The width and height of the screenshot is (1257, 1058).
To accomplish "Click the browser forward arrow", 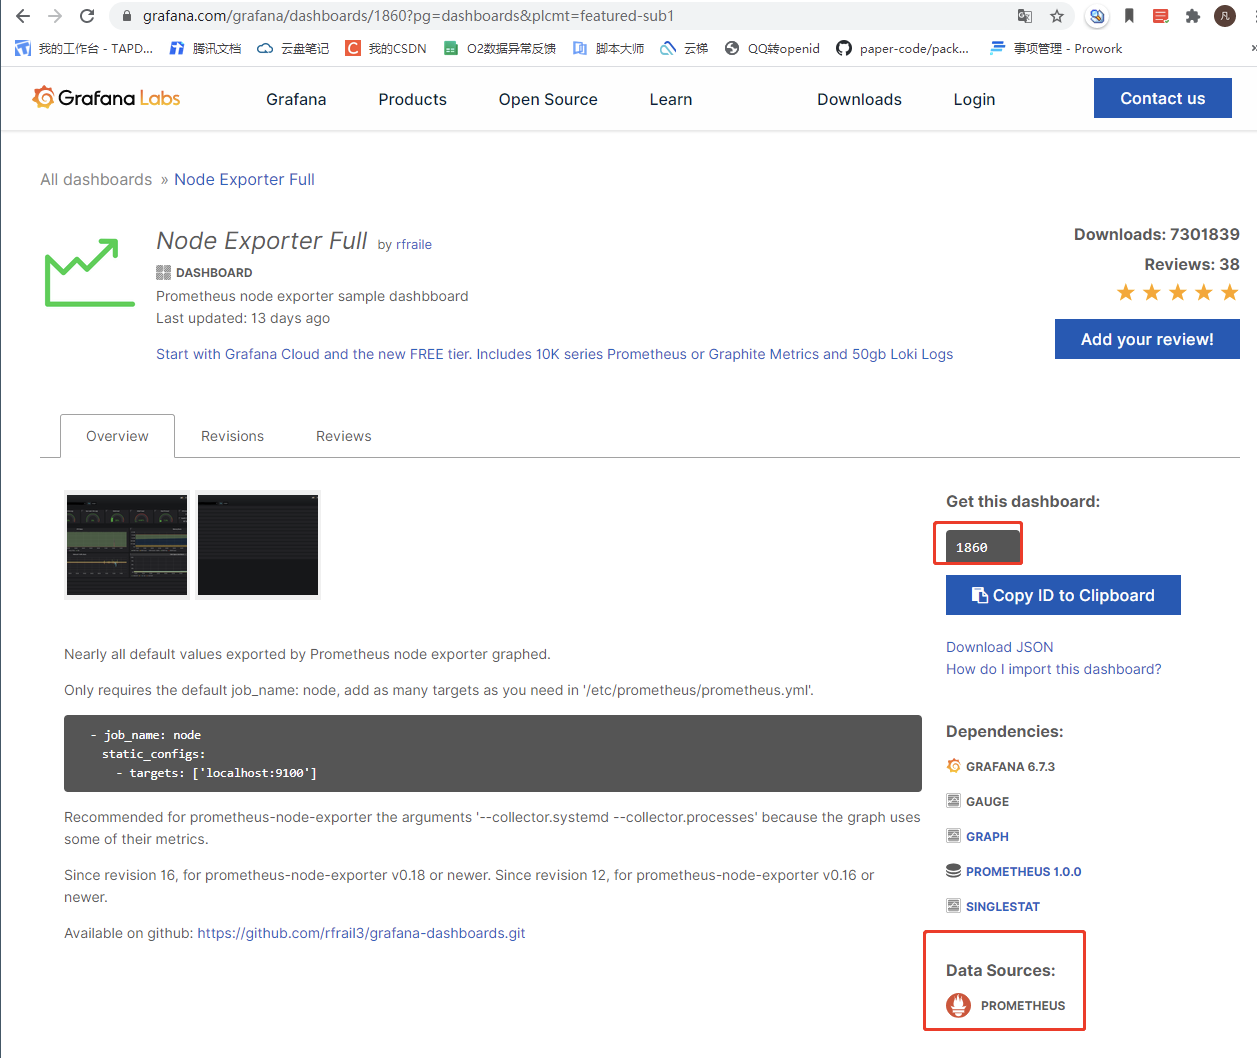I will point(55,16).
